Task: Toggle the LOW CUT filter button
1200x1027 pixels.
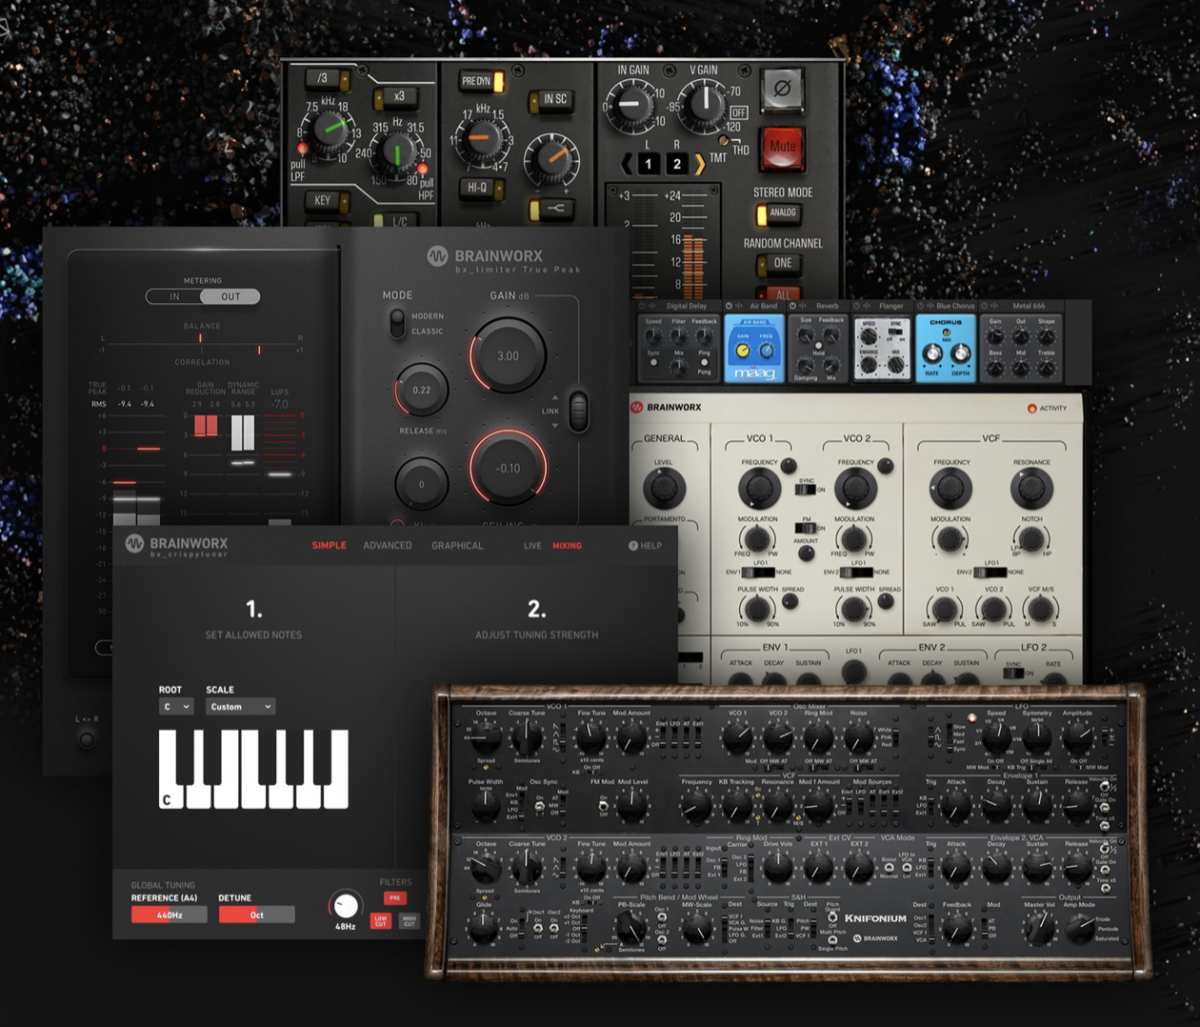Action: coord(381,920)
